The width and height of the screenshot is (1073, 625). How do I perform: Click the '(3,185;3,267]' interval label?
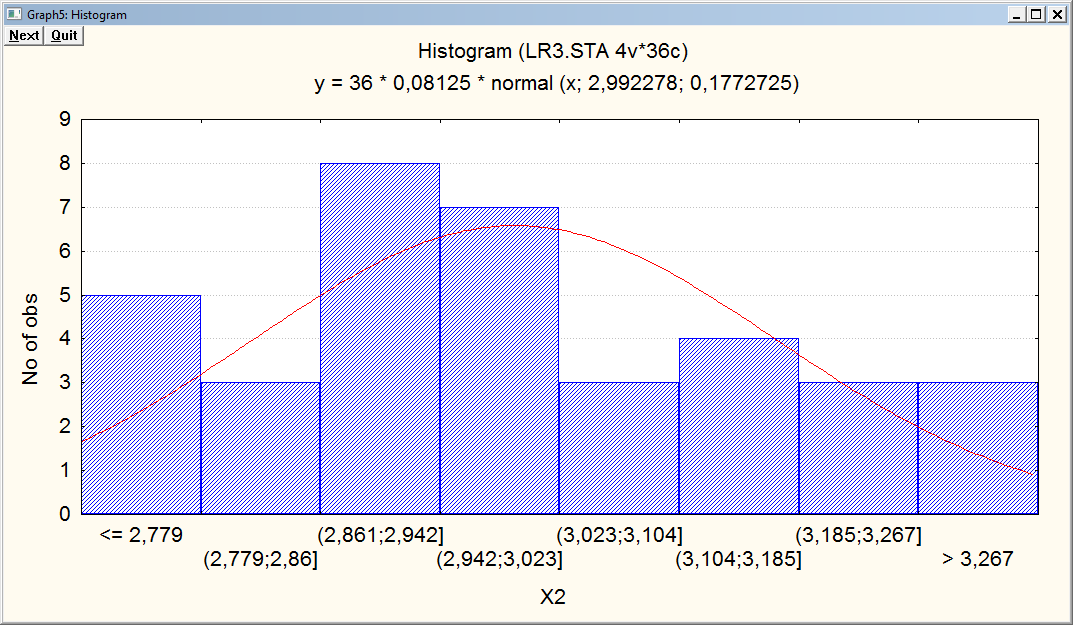point(858,535)
